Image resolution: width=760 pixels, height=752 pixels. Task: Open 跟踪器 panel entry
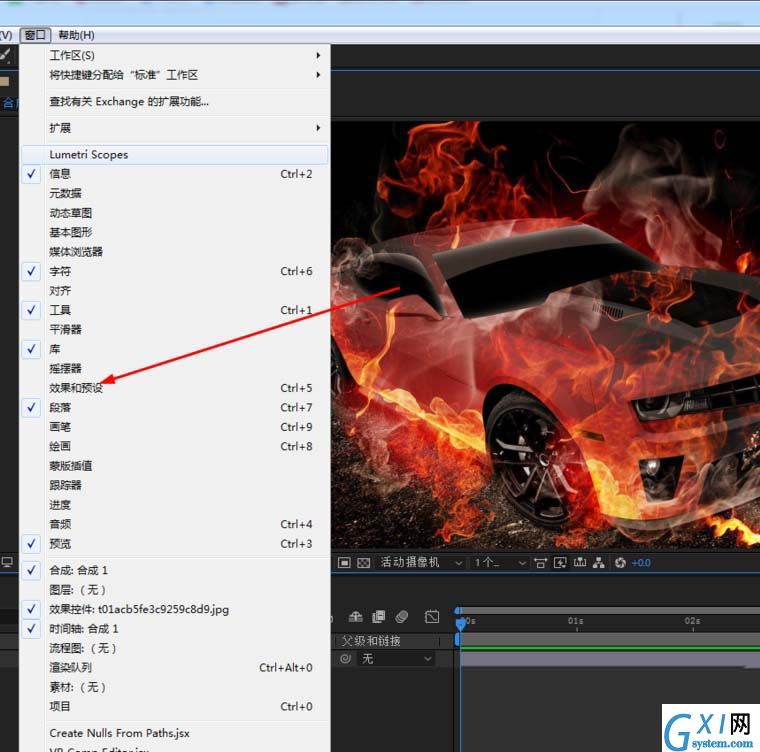(174, 485)
